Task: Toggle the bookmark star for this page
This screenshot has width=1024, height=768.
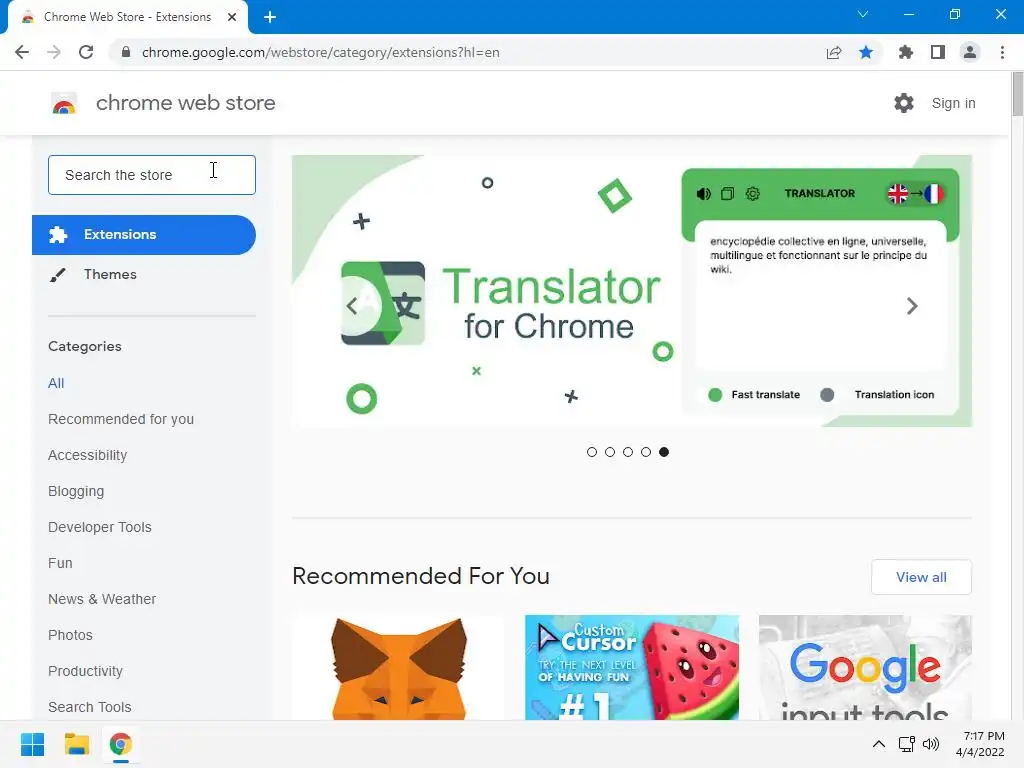Action: pos(866,52)
